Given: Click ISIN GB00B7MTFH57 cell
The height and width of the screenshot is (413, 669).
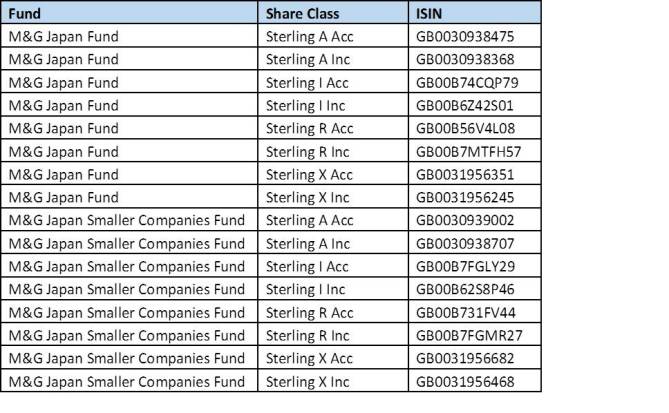Looking at the screenshot, I should point(474,151).
